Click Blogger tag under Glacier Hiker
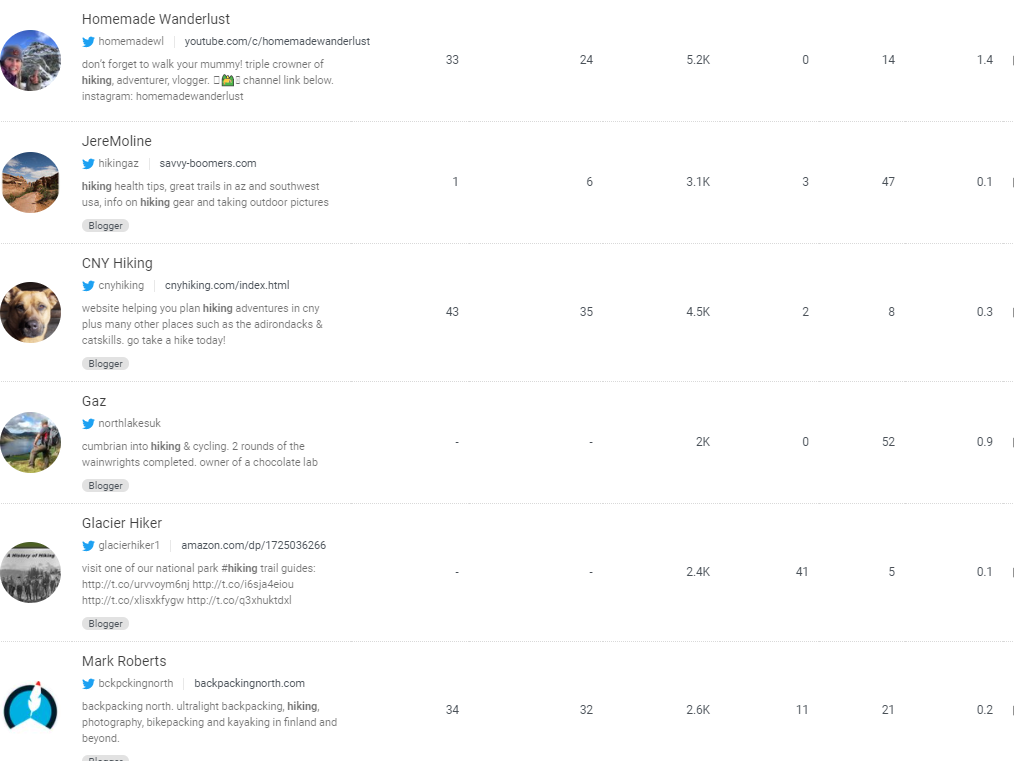 tap(105, 624)
